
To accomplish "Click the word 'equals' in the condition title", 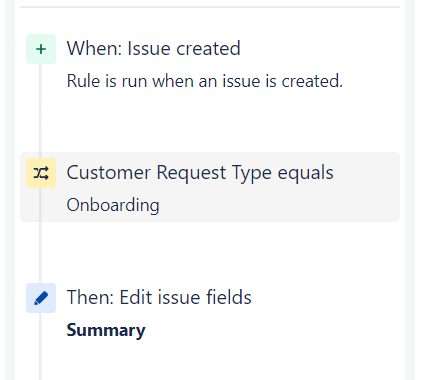I will [x=306, y=173].
